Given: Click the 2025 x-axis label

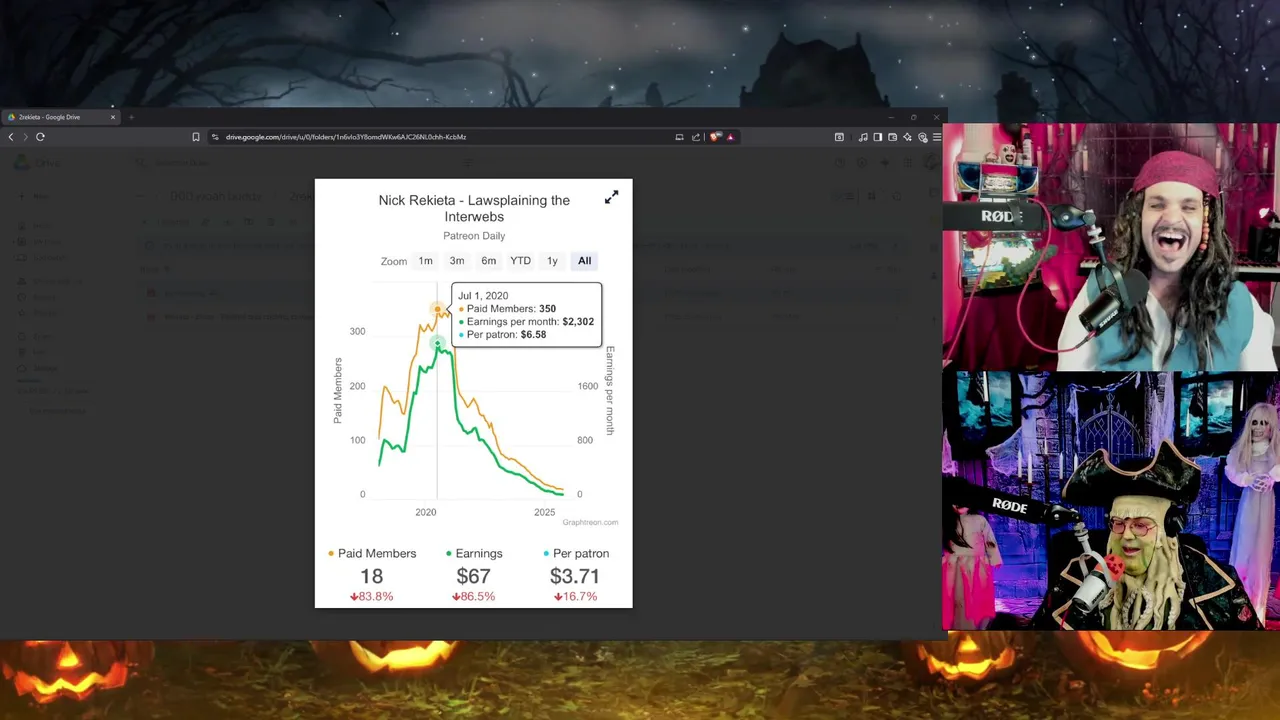Looking at the screenshot, I should pyautogui.click(x=544, y=512).
